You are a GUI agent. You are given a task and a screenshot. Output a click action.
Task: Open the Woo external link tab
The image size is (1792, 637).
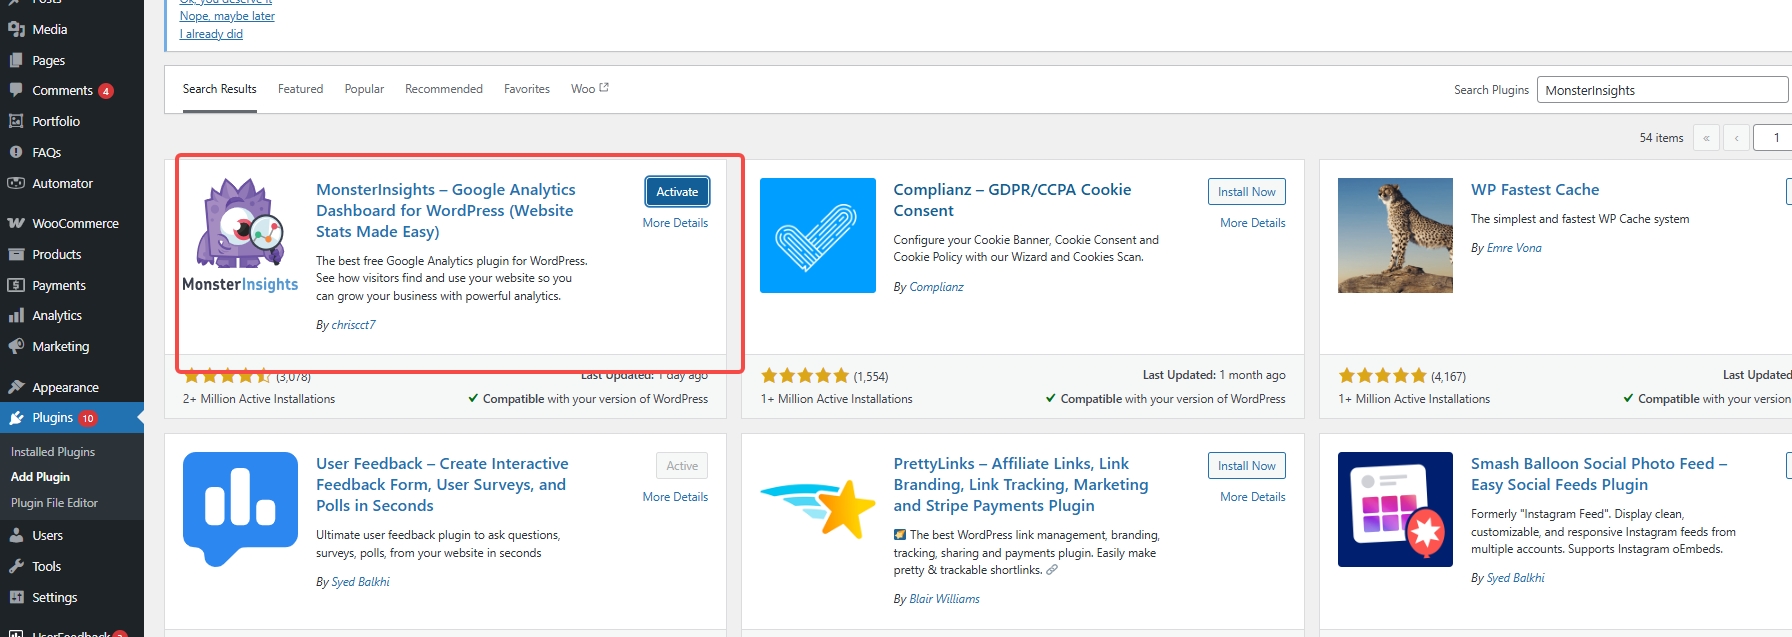pyautogui.click(x=589, y=89)
